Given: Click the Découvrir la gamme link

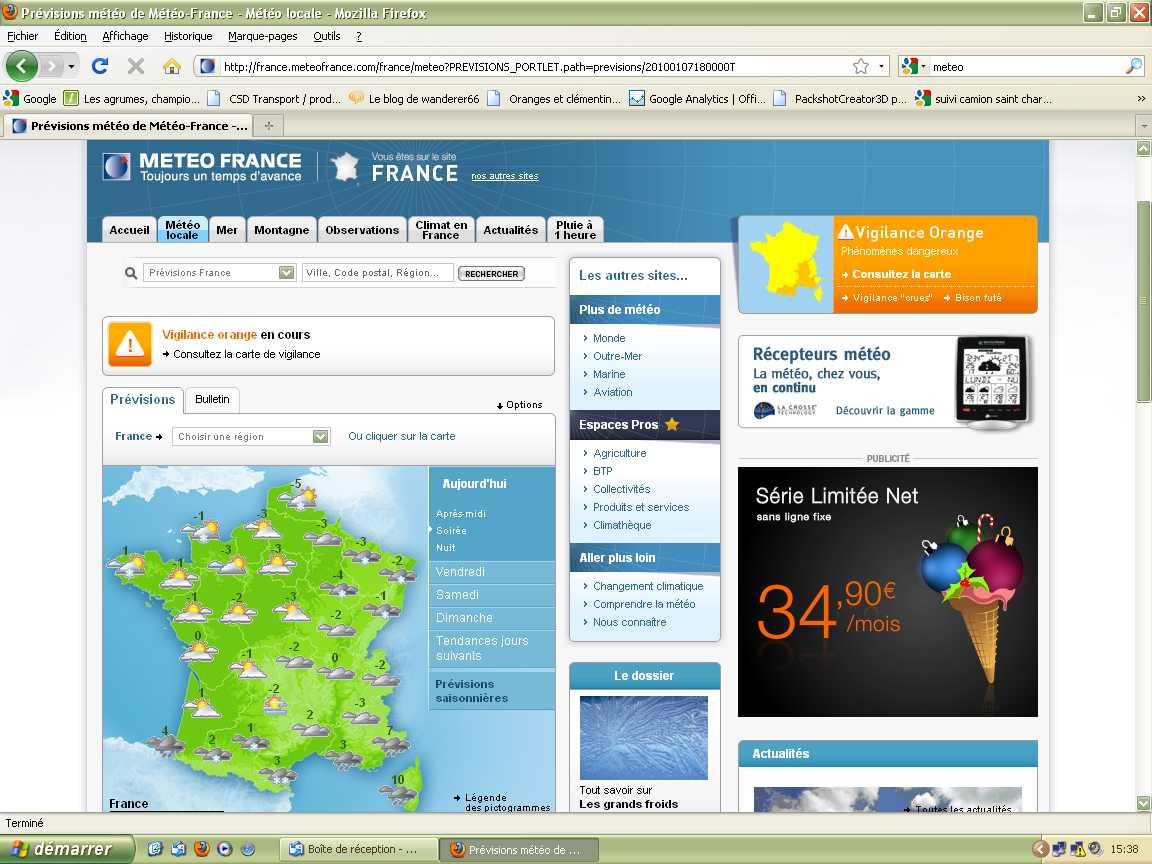Looking at the screenshot, I should click(x=885, y=411).
